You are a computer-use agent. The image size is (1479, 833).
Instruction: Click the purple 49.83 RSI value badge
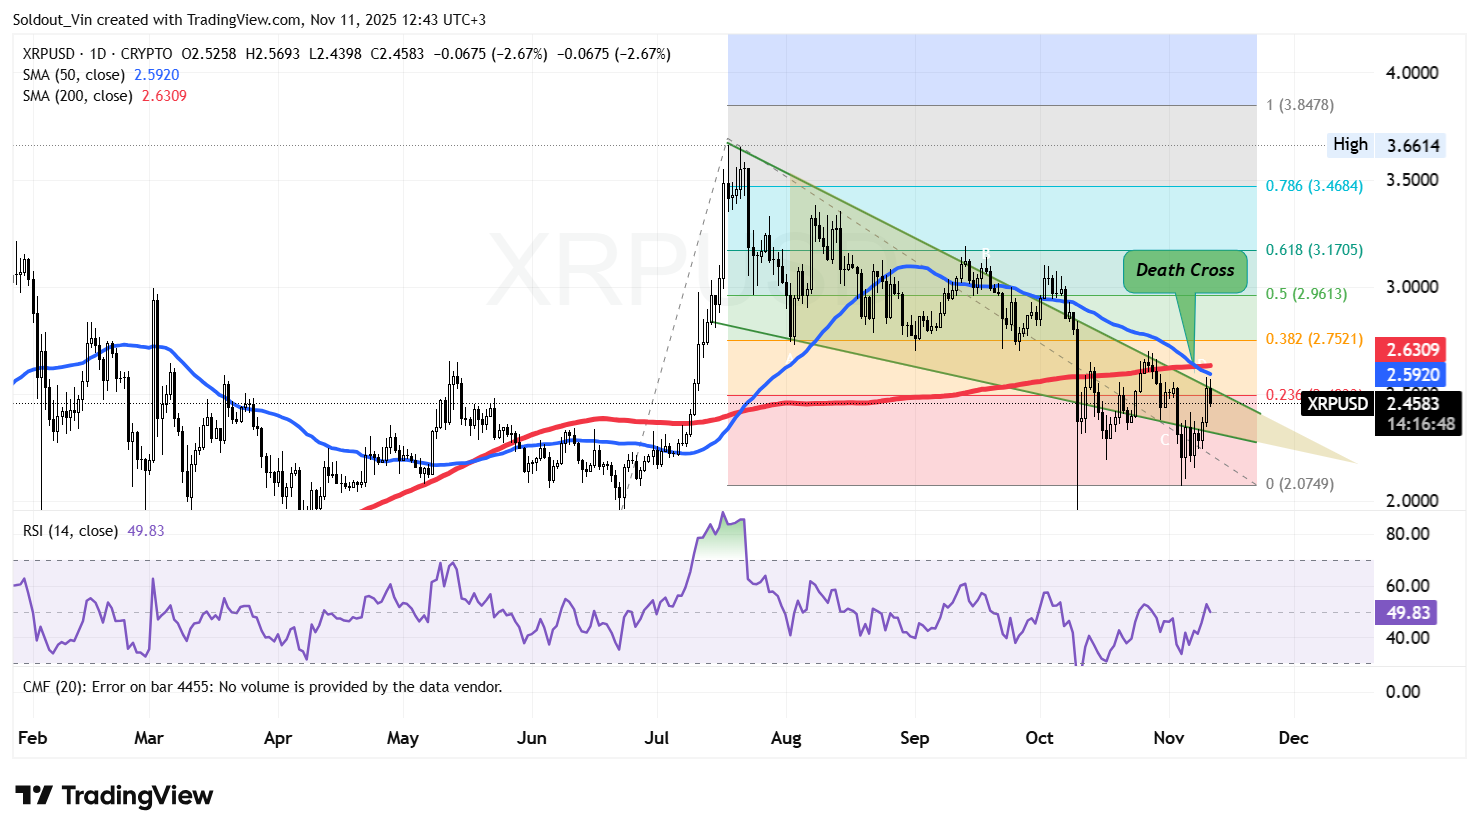pyautogui.click(x=1405, y=613)
